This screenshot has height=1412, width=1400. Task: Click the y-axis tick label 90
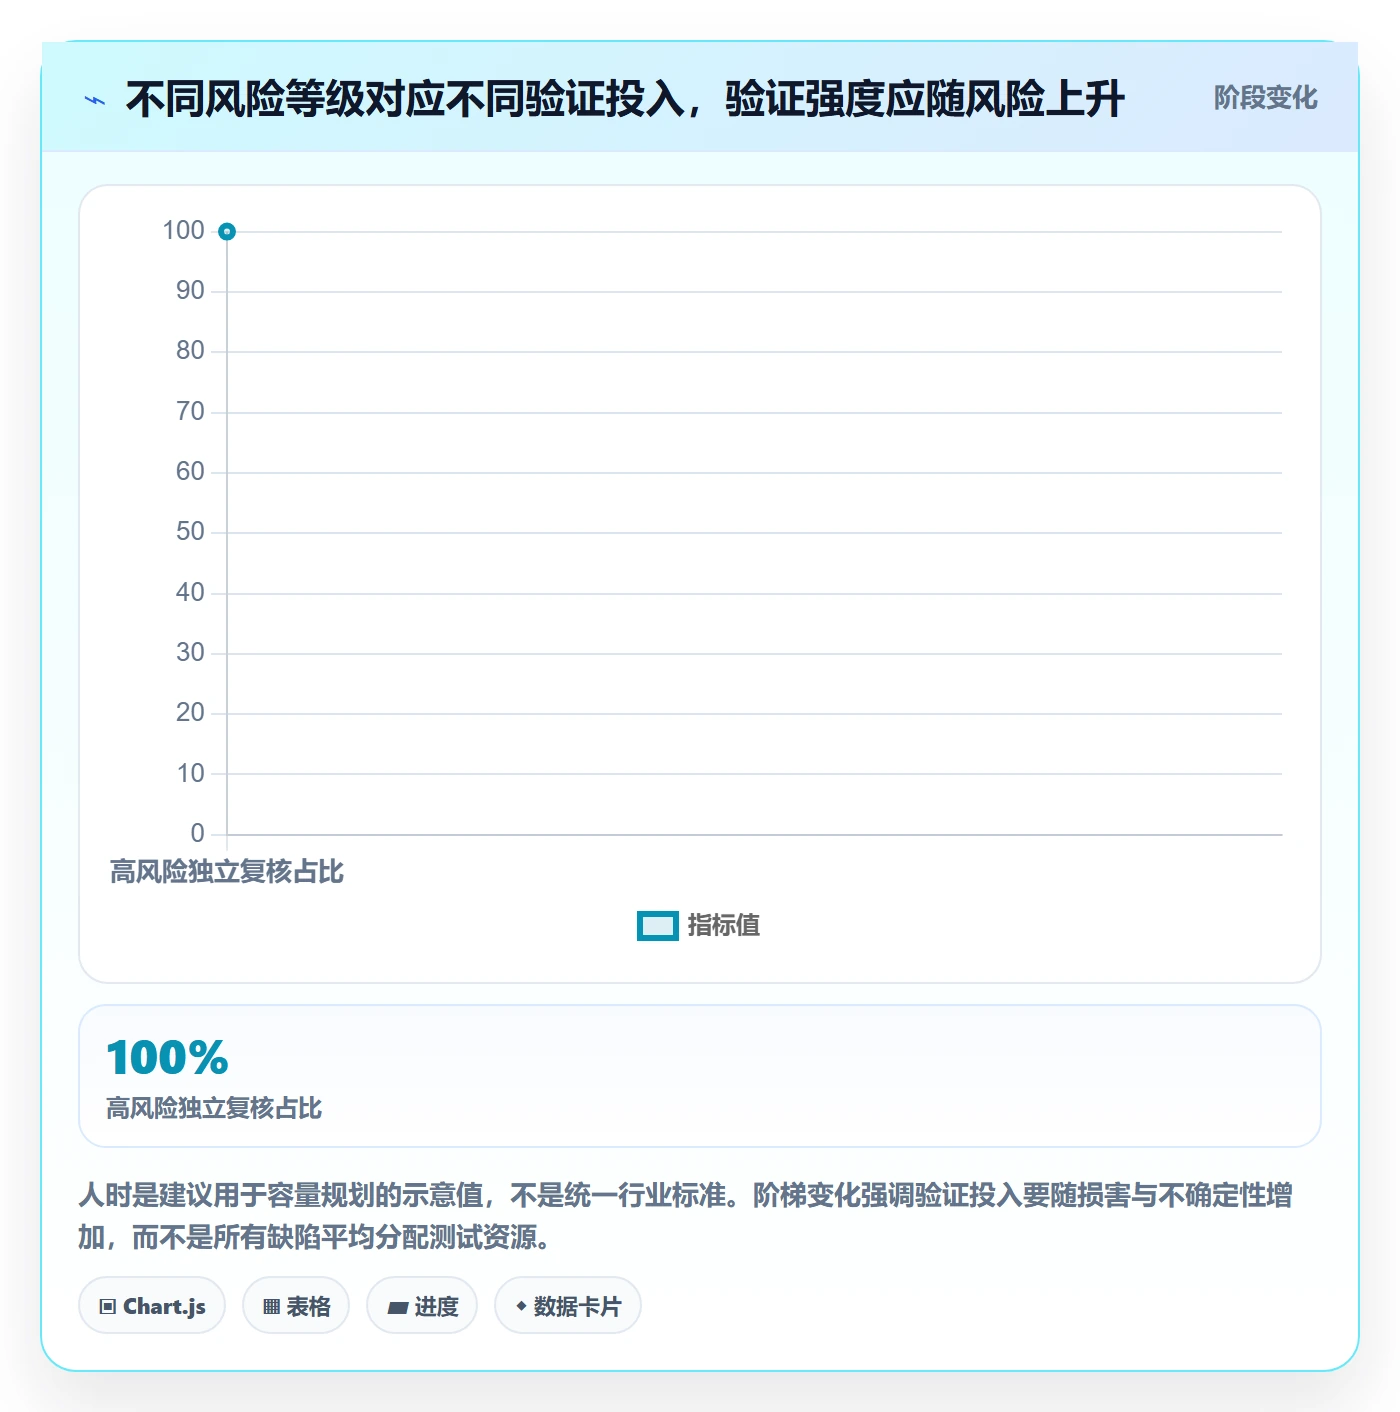pyautogui.click(x=190, y=291)
